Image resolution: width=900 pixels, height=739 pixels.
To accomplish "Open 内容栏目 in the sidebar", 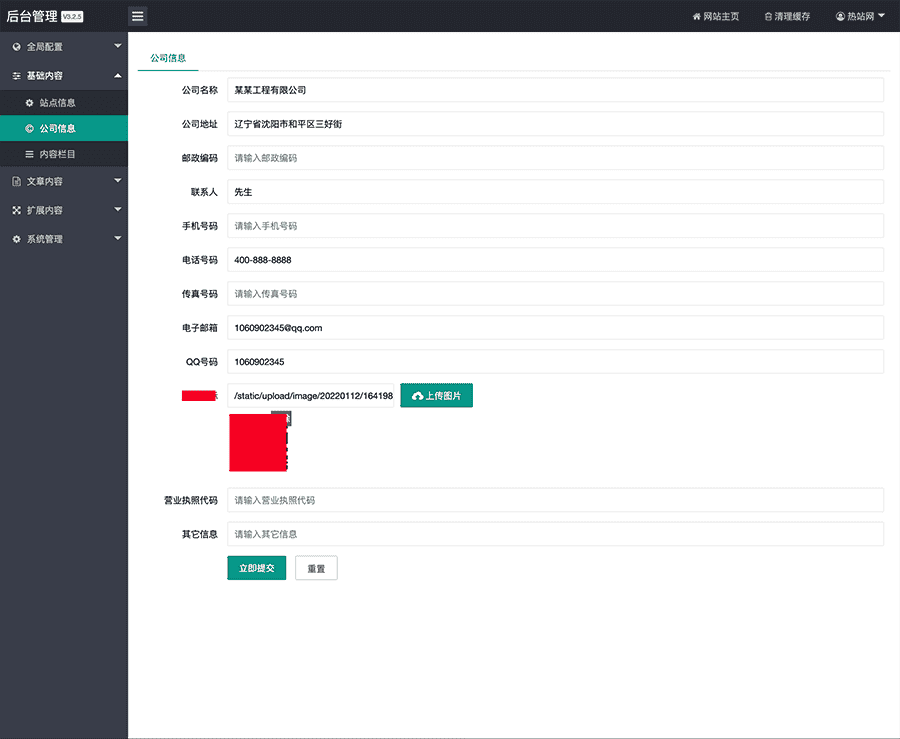I will [64, 154].
